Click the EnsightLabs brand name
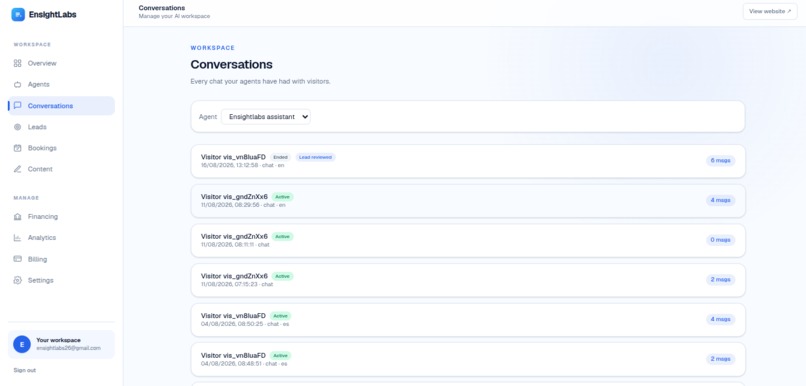The width and height of the screenshot is (806, 386). pos(52,14)
